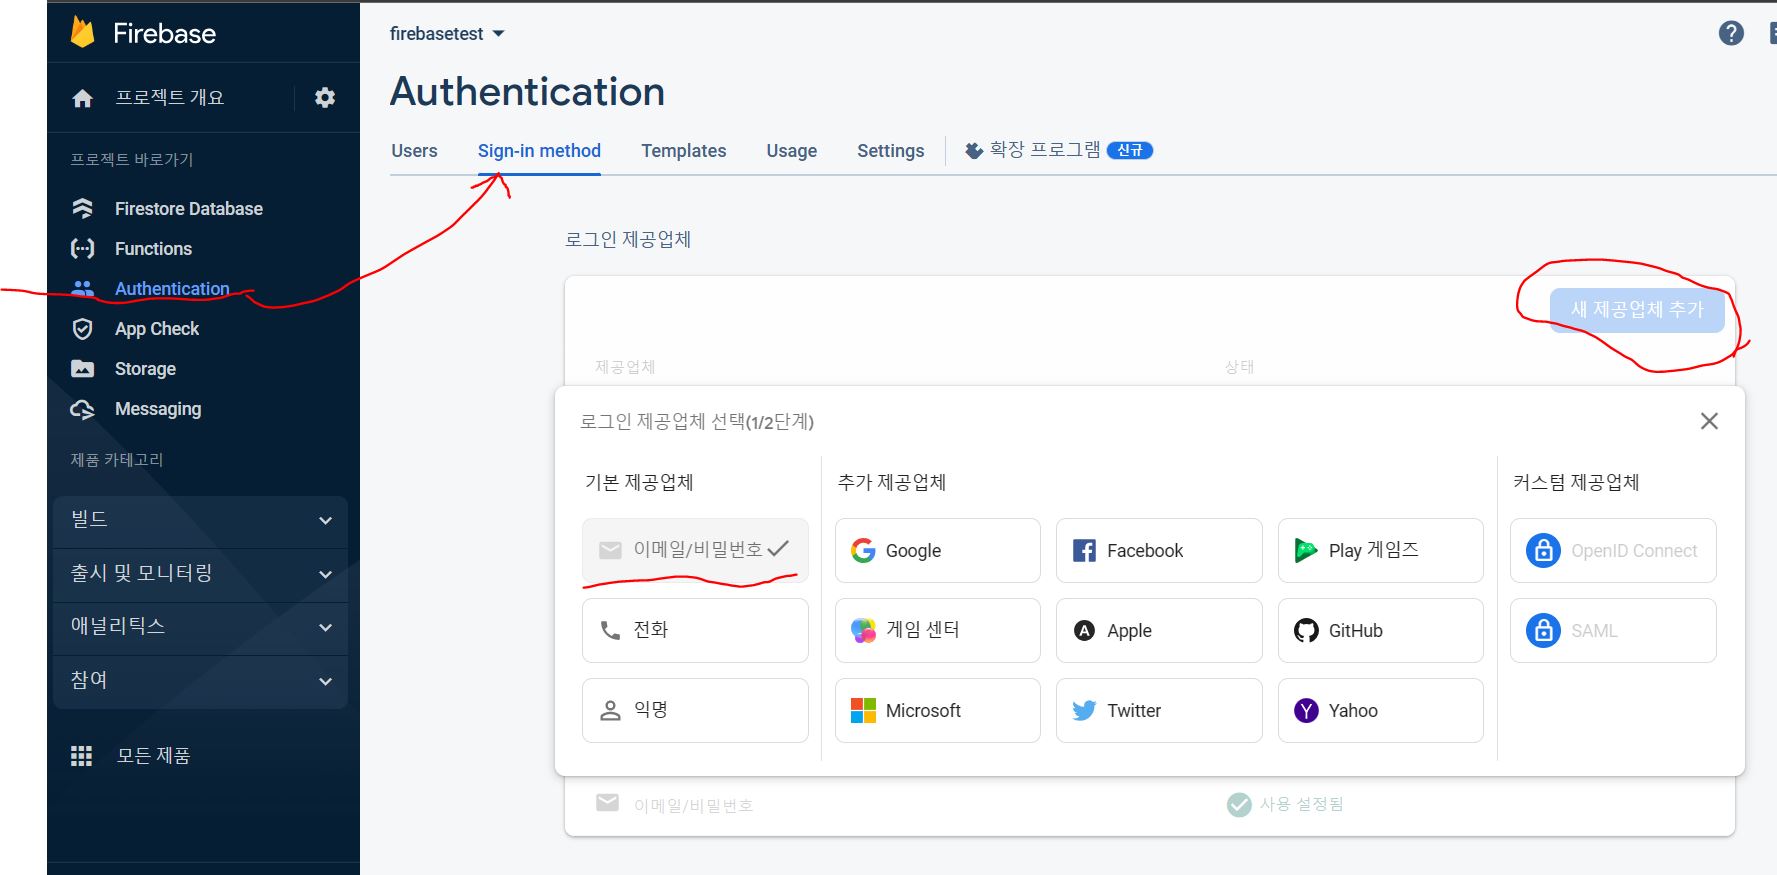Select the 익명 provider
Image resolution: width=1777 pixels, height=875 pixels.
pos(695,710)
